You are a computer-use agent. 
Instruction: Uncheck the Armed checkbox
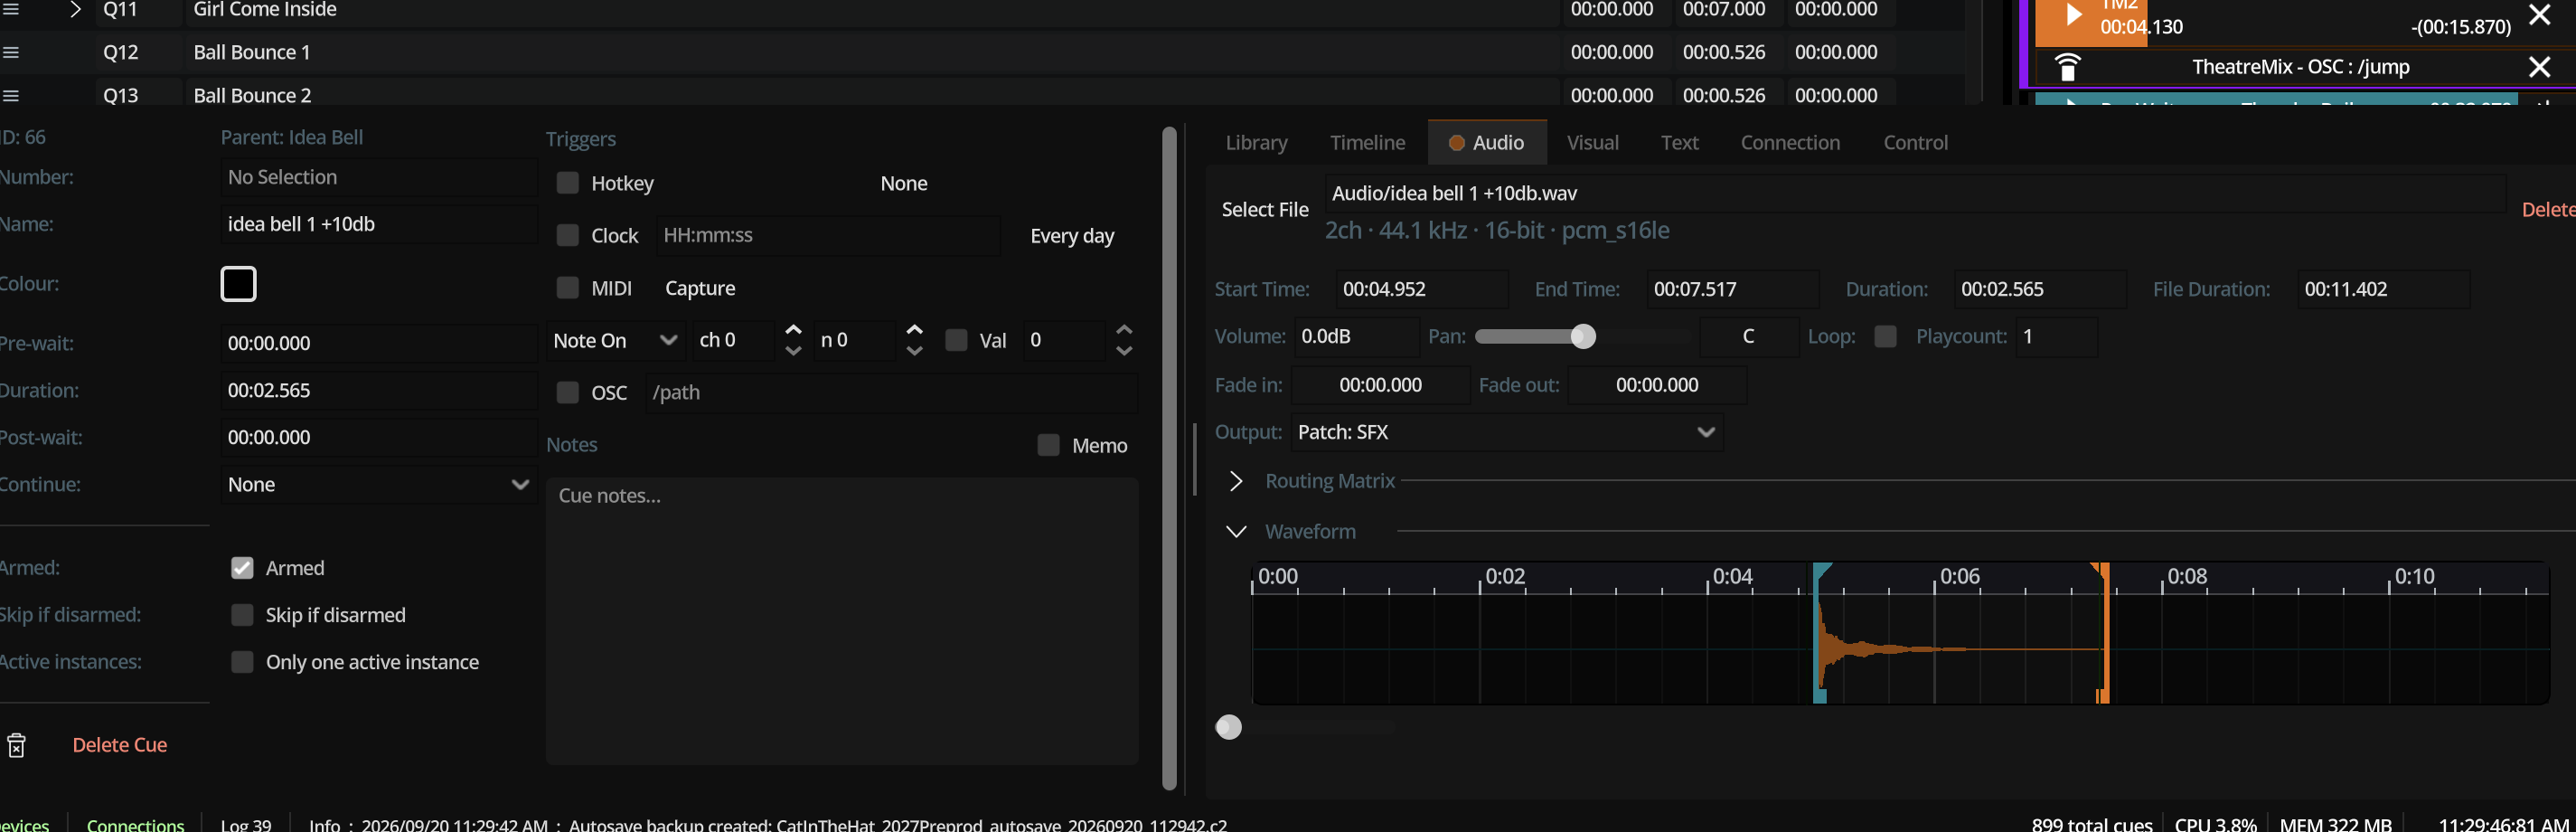(x=242, y=568)
